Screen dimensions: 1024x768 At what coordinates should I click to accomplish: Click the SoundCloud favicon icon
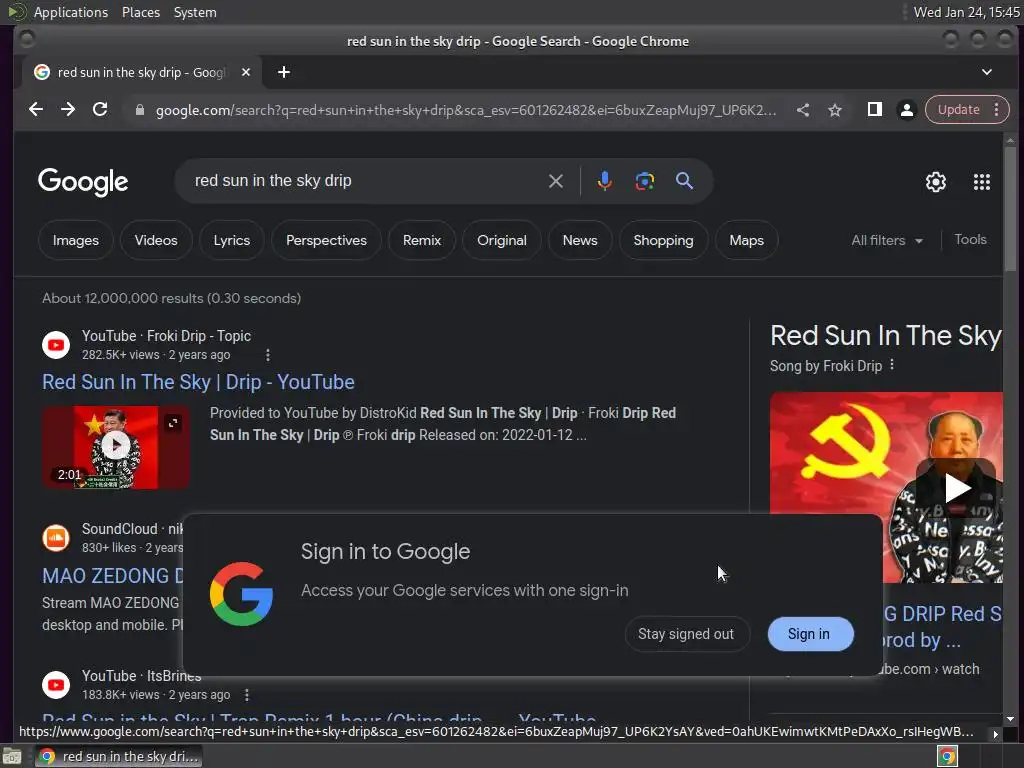coord(56,538)
